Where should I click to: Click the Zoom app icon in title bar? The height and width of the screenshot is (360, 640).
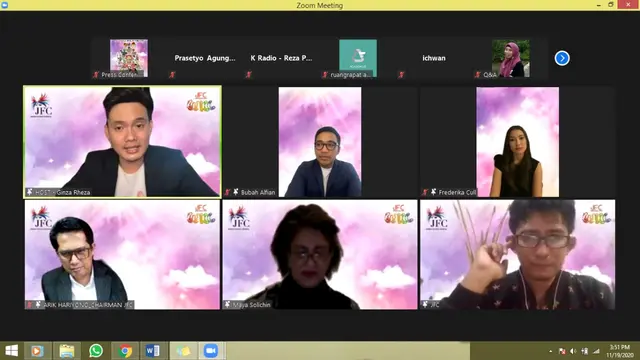(4, 5)
